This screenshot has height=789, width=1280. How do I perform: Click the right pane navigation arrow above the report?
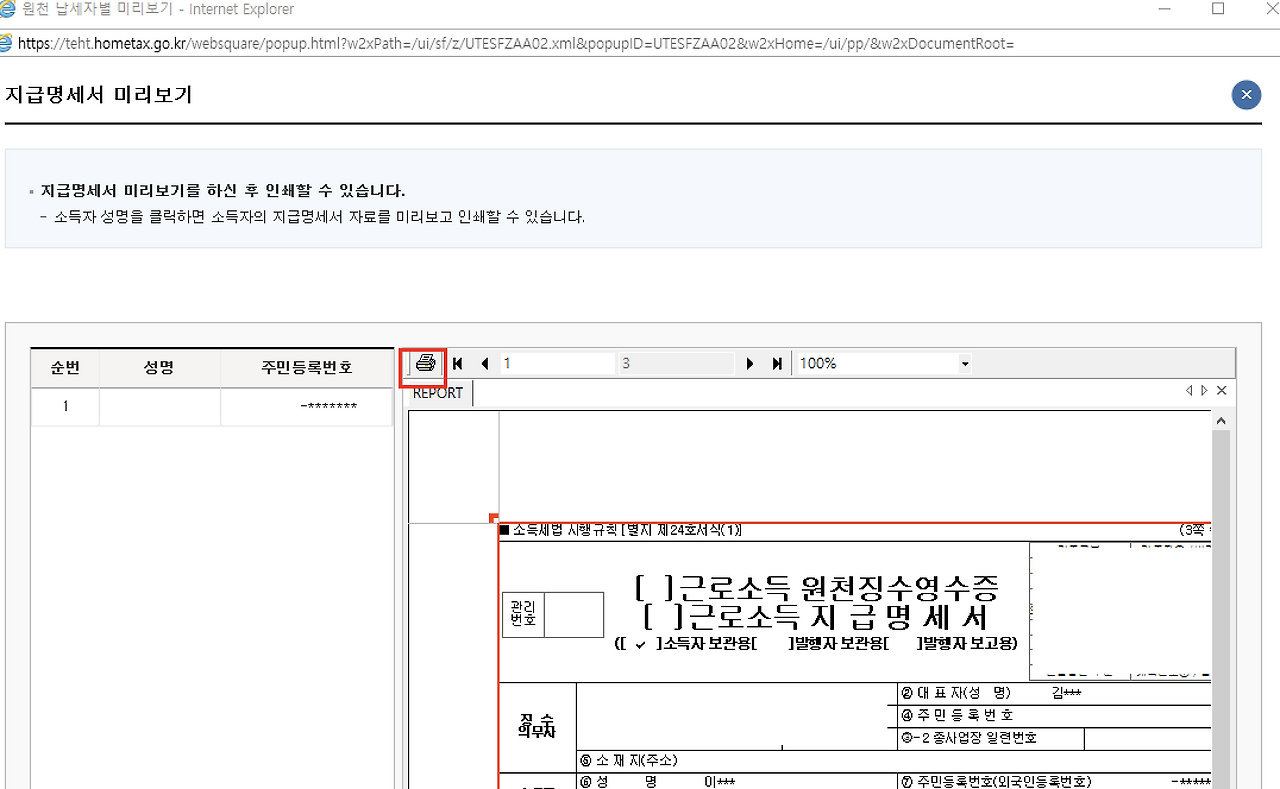pos(1204,391)
